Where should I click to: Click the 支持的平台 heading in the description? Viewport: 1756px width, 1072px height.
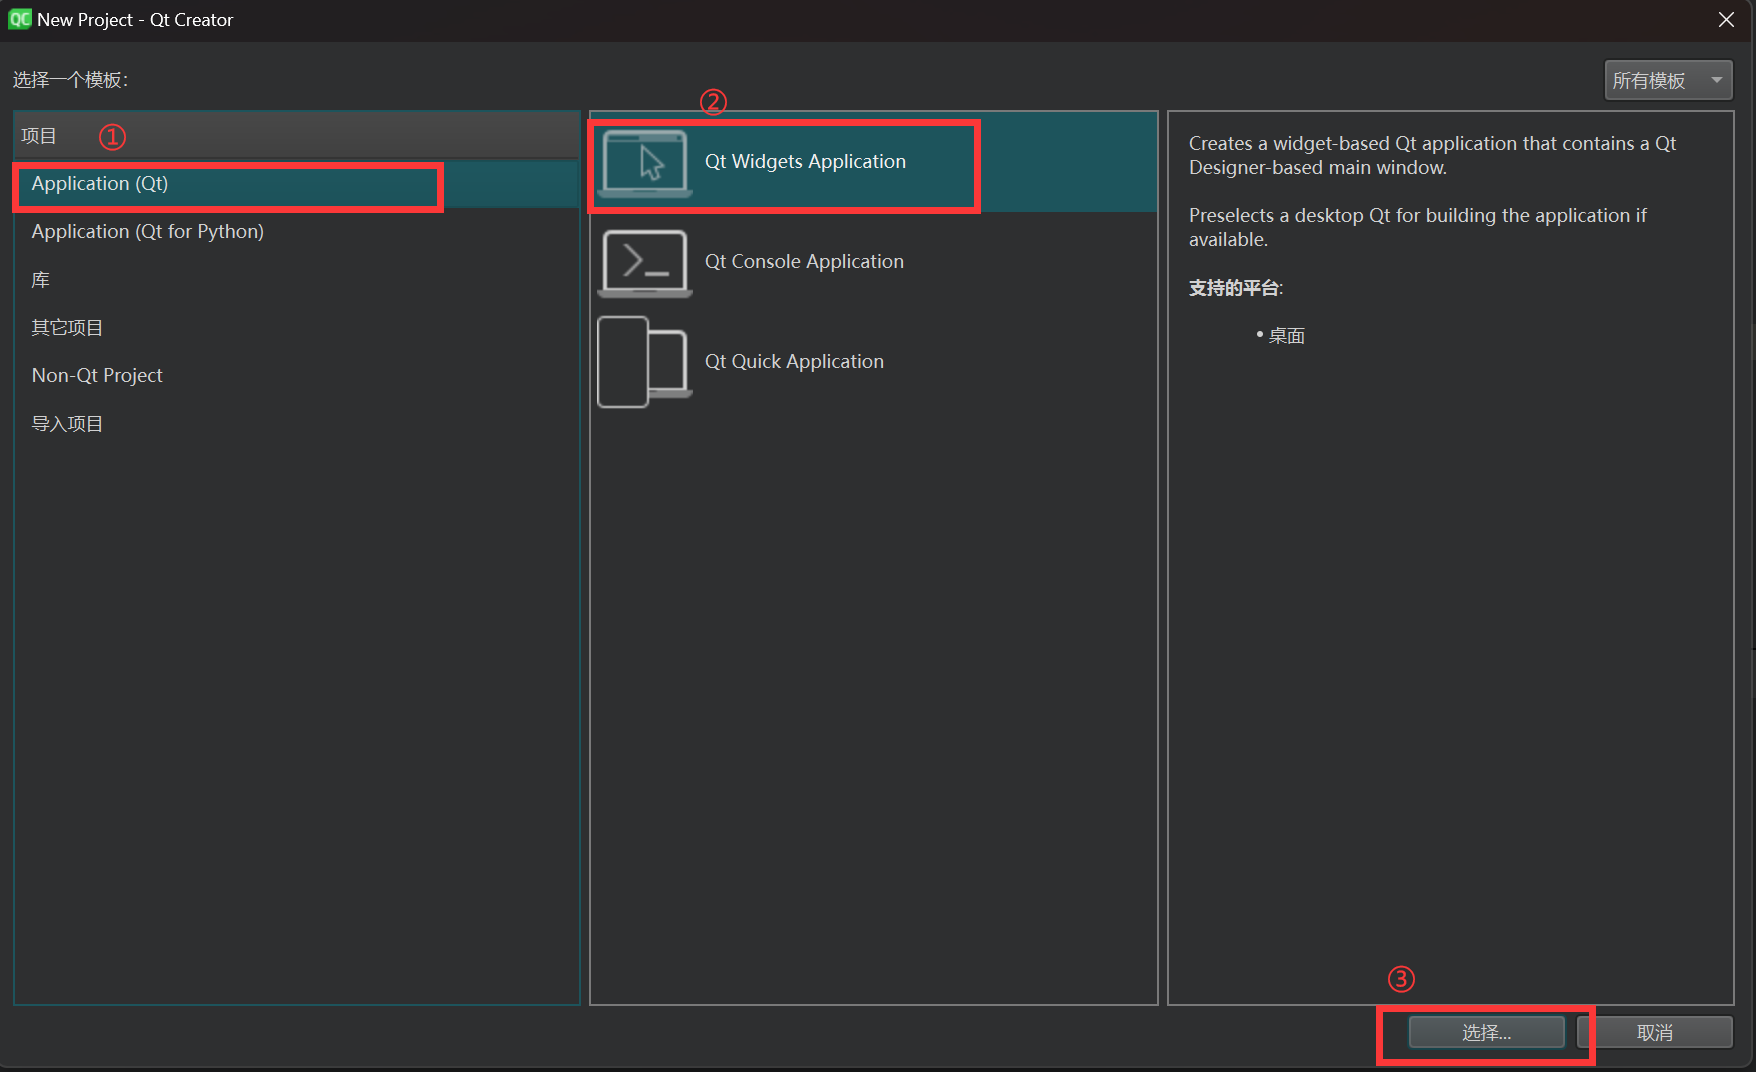(x=1234, y=288)
